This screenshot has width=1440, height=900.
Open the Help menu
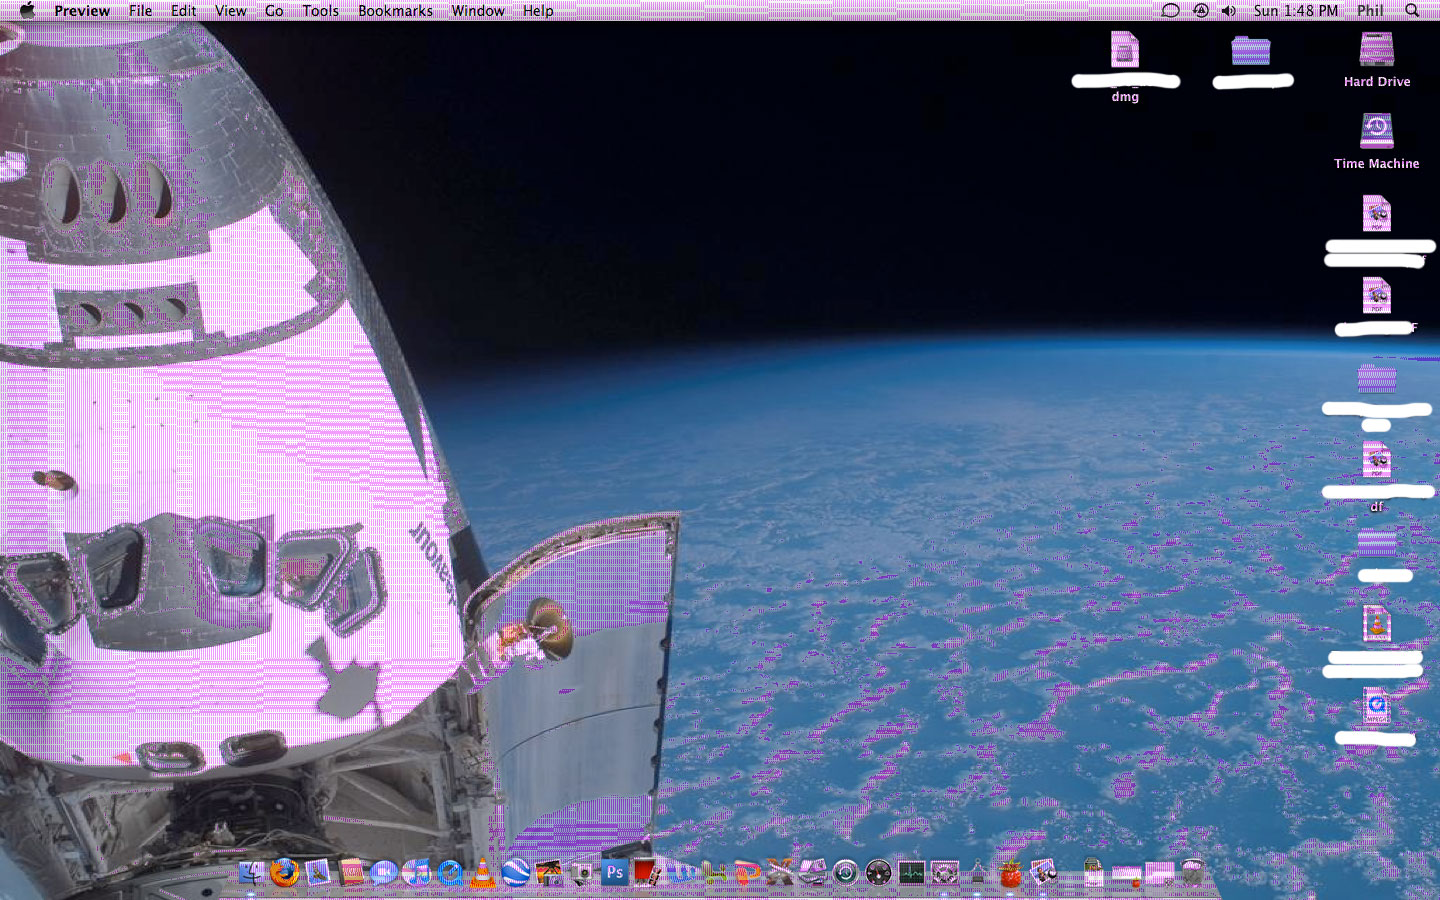point(538,10)
